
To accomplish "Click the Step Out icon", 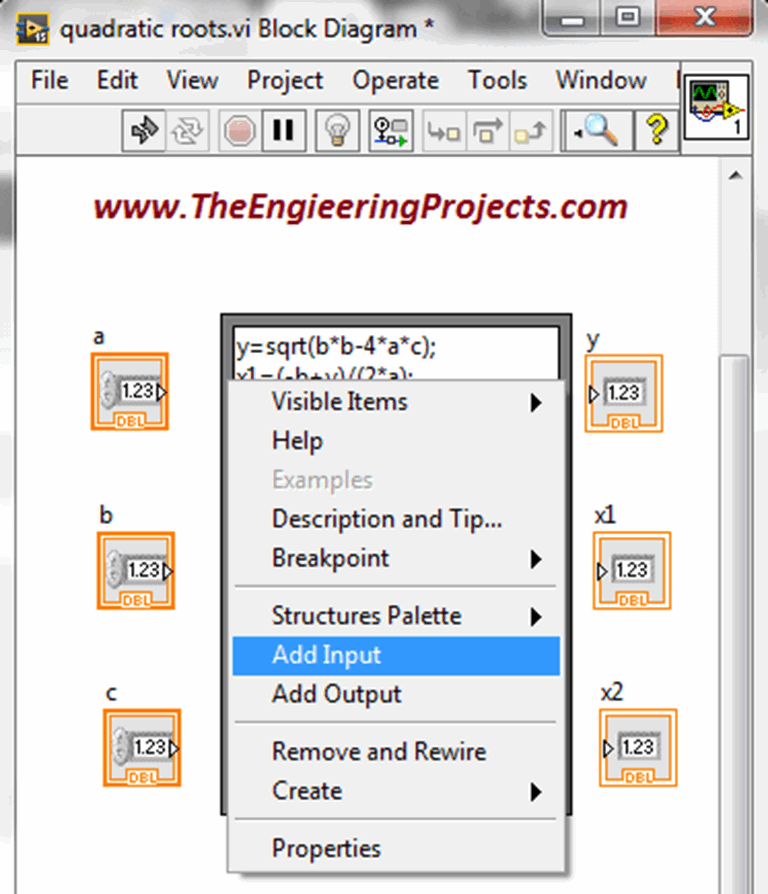I will tap(531, 130).
